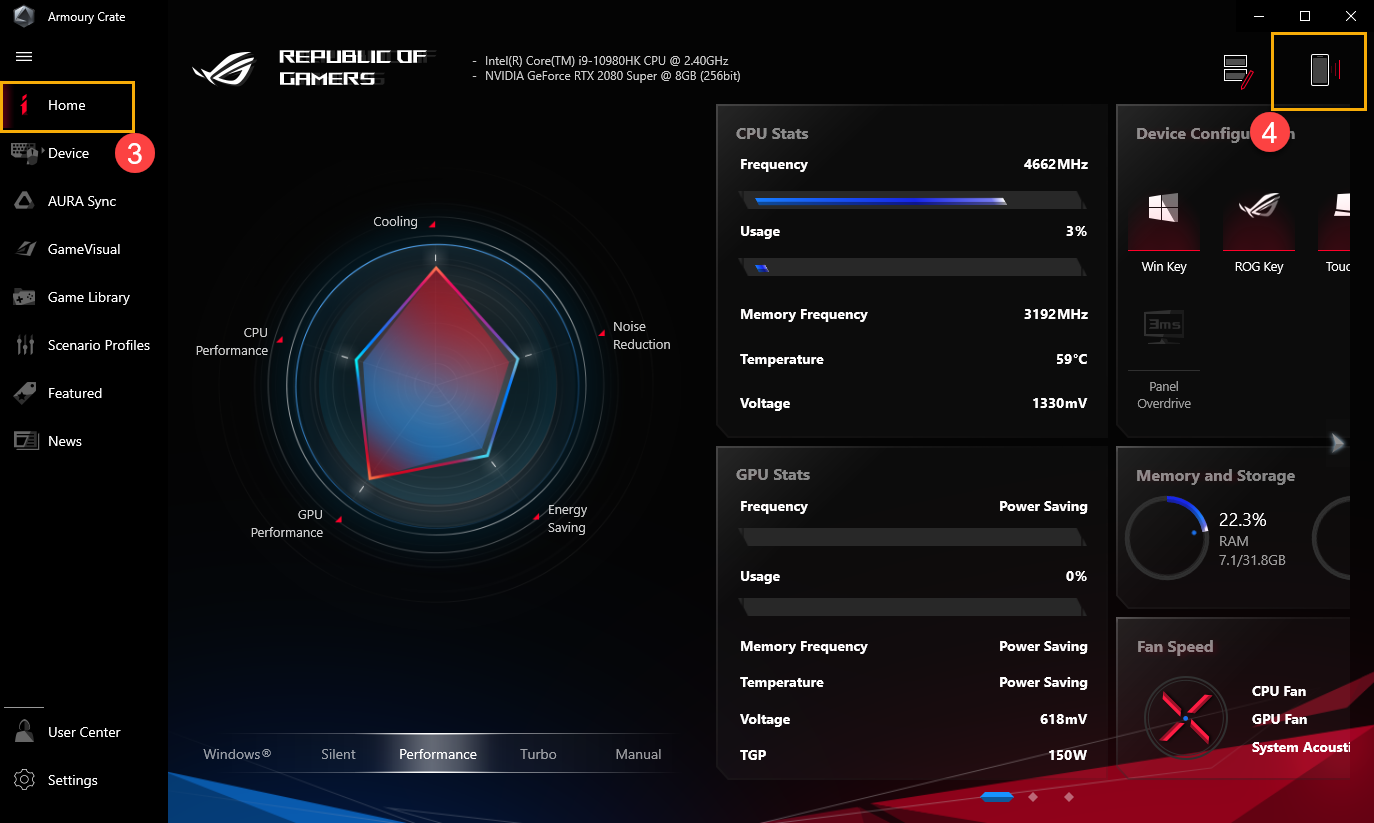This screenshot has width=1374, height=823.
Task: Click the 3192MHz memory frequency value
Action: coord(1055,314)
